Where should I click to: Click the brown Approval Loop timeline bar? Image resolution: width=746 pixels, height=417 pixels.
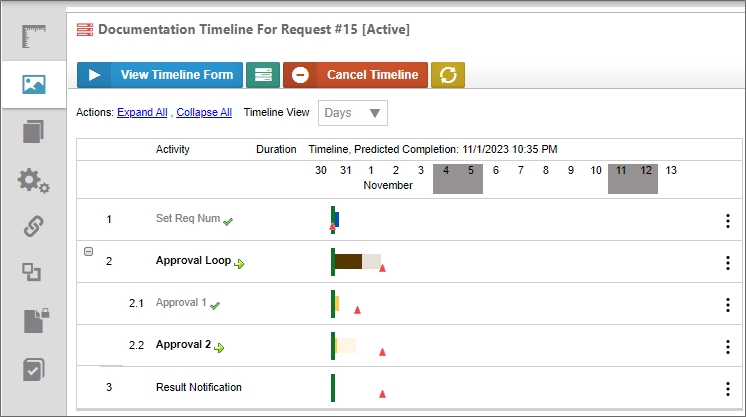348,261
